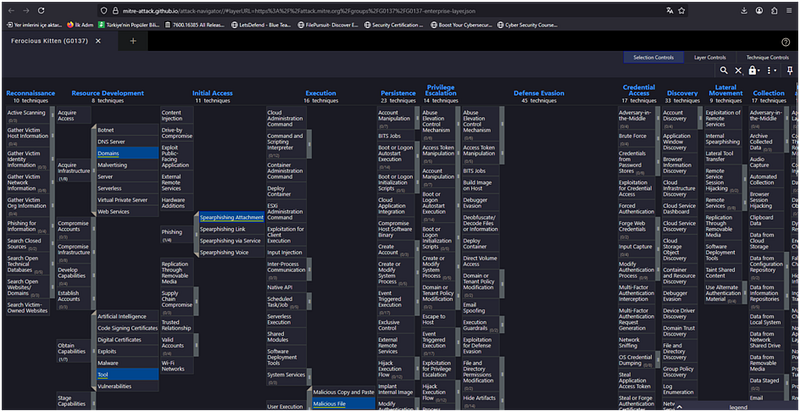Image resolution: width=800 pixels, height=412 pixels.
Task: Switch to Selection Controls tab
Action: 654,58
